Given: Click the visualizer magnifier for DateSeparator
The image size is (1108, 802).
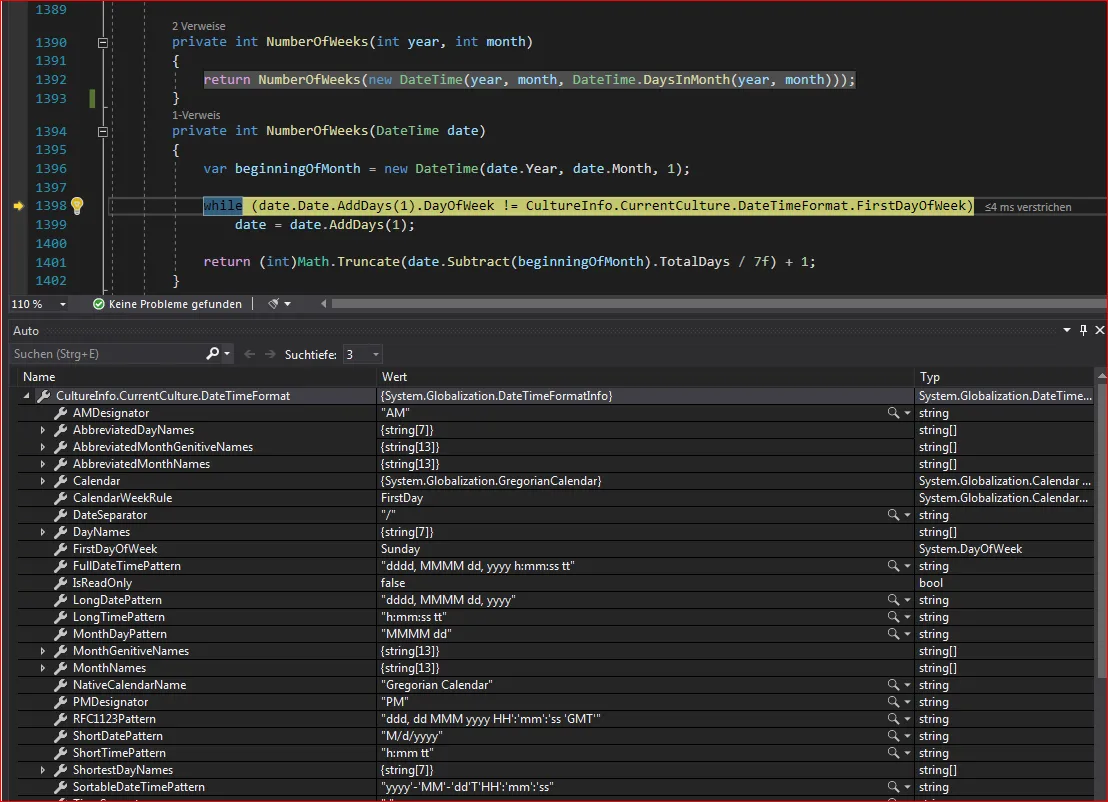Looking at the screenshot, I should pyautogui.click(x=893, y=515).
